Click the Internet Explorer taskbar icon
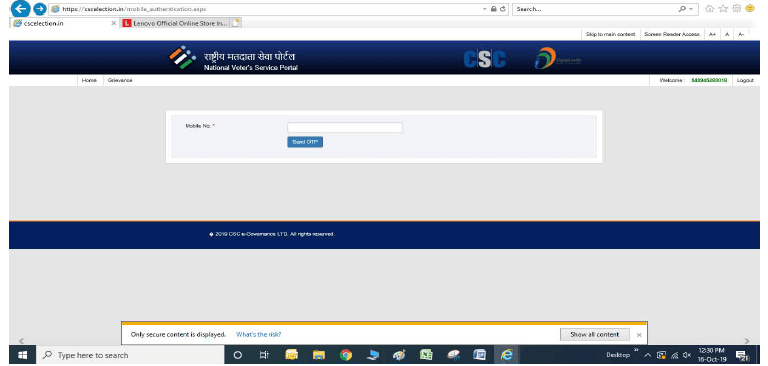The width and height of the screenshot is (768, 366). coord(506,355)
